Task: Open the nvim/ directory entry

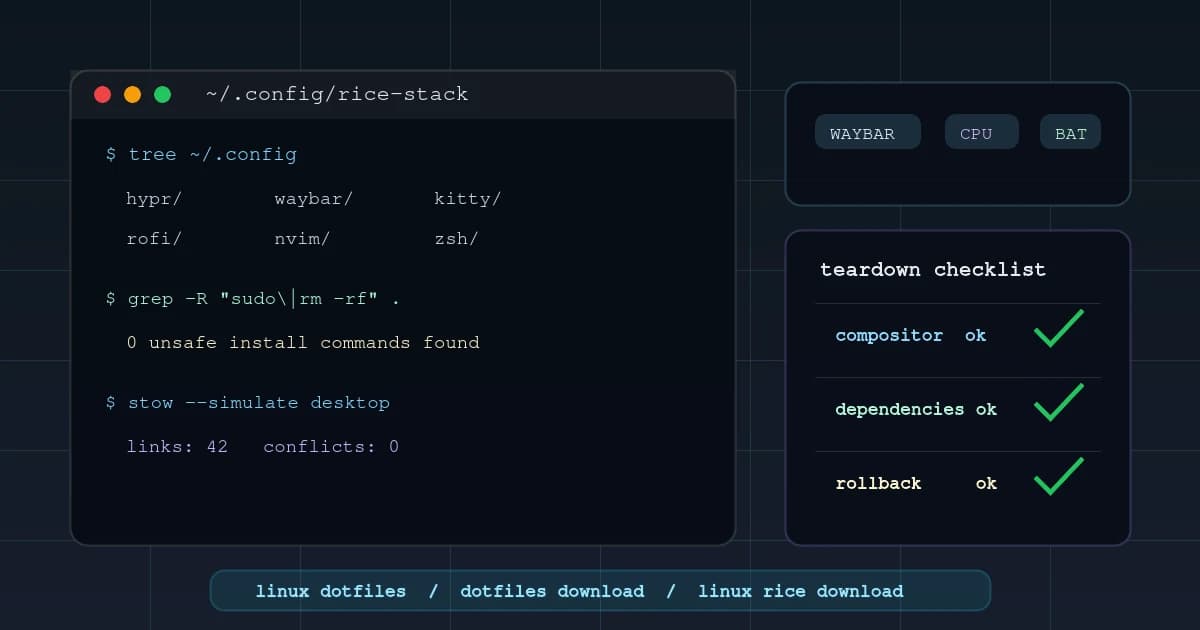Action: (302, 239)
